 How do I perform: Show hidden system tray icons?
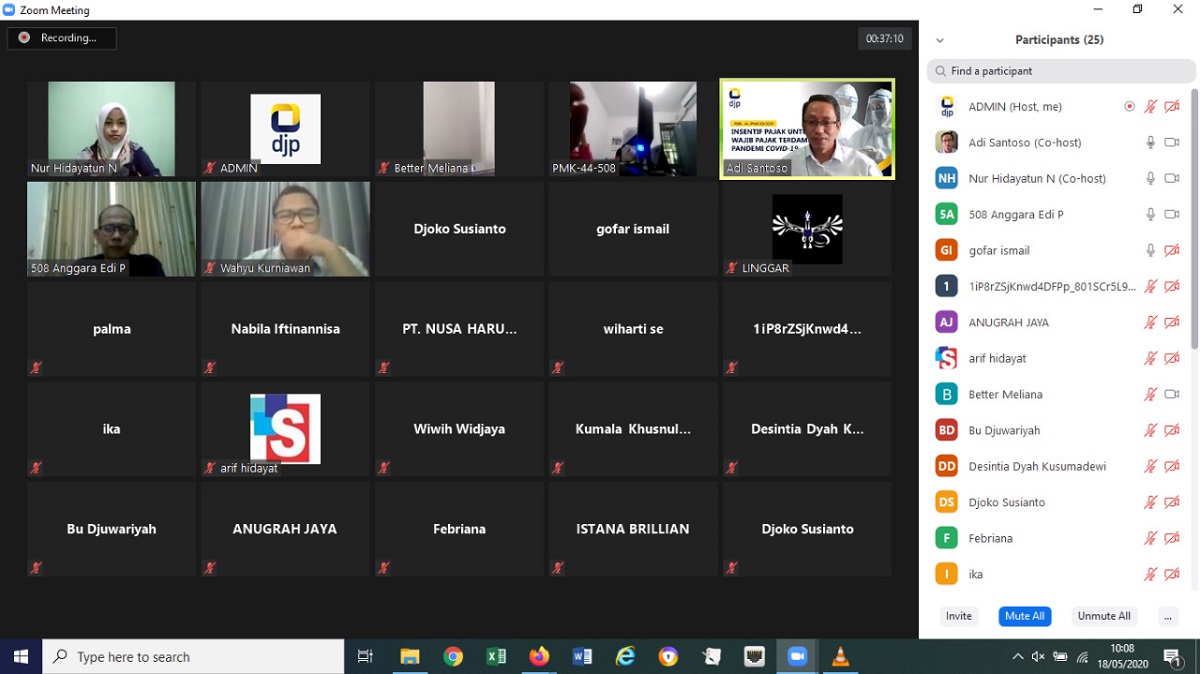(1017, 657)
